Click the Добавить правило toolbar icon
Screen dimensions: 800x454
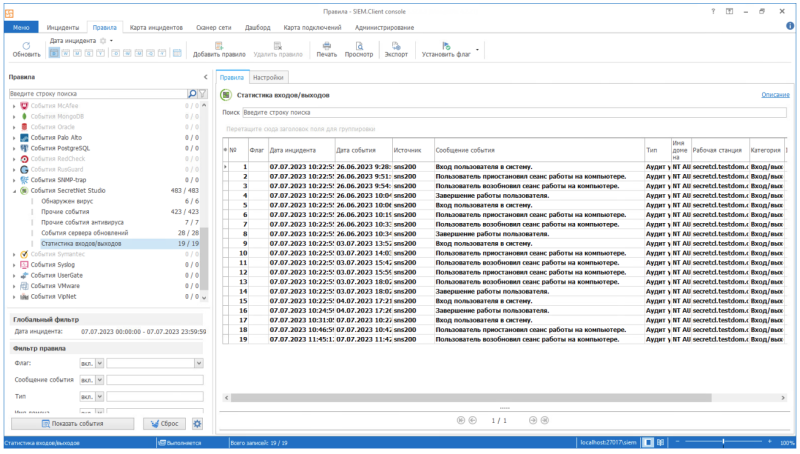(x=219, y=46)
